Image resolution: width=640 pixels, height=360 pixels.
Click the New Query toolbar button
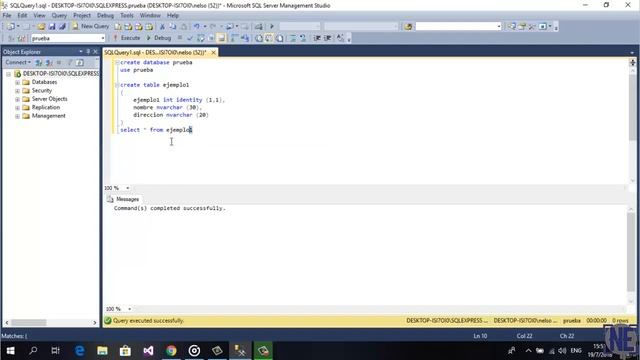pyautogui.click(x=91, y=26)
